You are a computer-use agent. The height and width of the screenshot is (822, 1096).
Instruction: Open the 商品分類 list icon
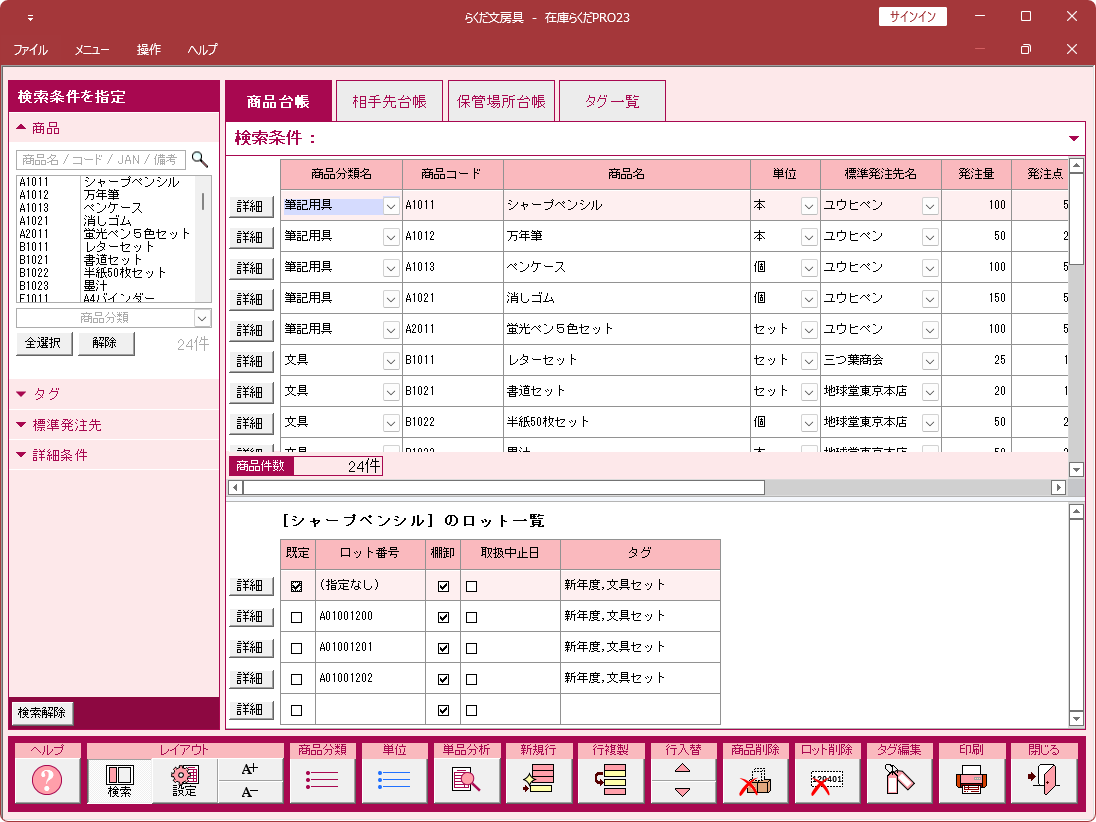322,779
